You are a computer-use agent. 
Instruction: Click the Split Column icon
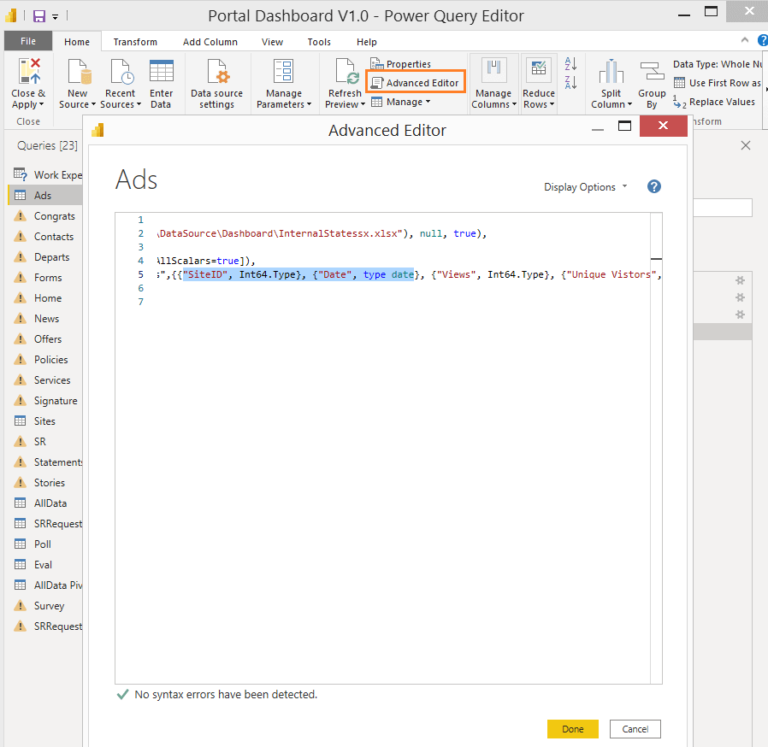tap(611, 72)
